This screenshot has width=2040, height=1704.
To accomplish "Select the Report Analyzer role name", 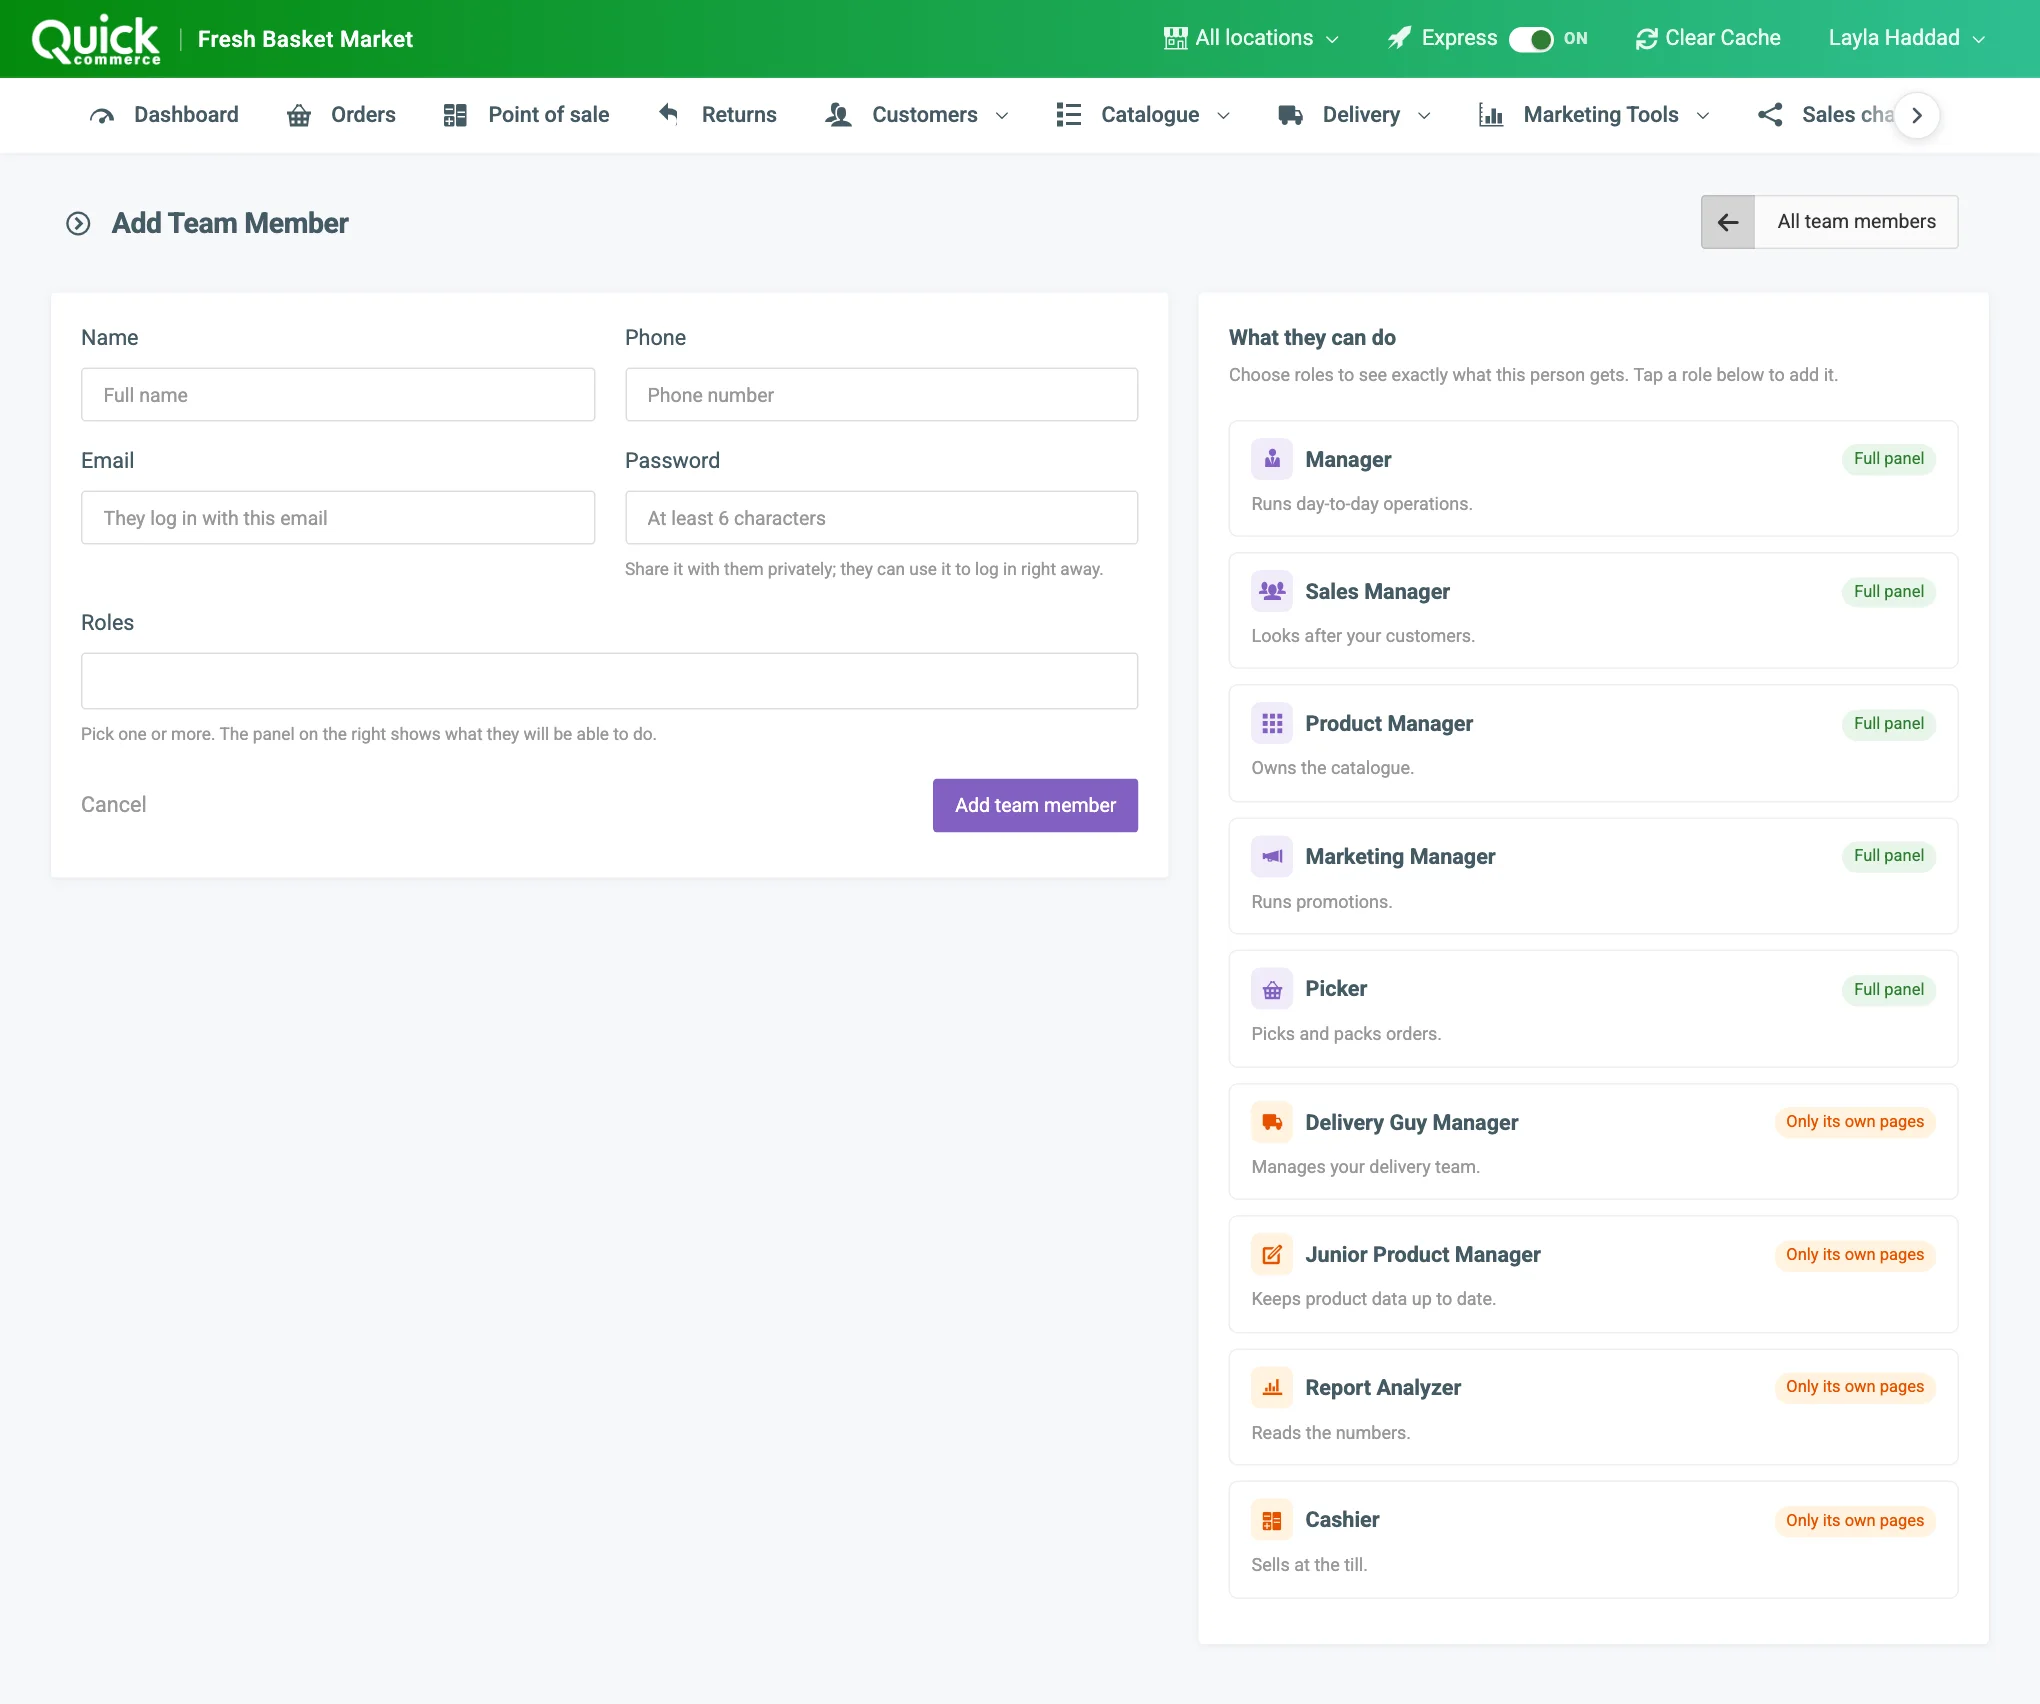I will (x=1383, y=1387).
